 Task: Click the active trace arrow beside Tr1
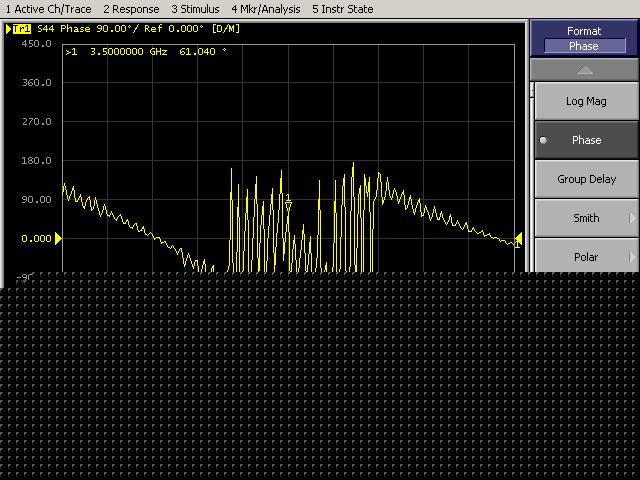pos(8,29)
